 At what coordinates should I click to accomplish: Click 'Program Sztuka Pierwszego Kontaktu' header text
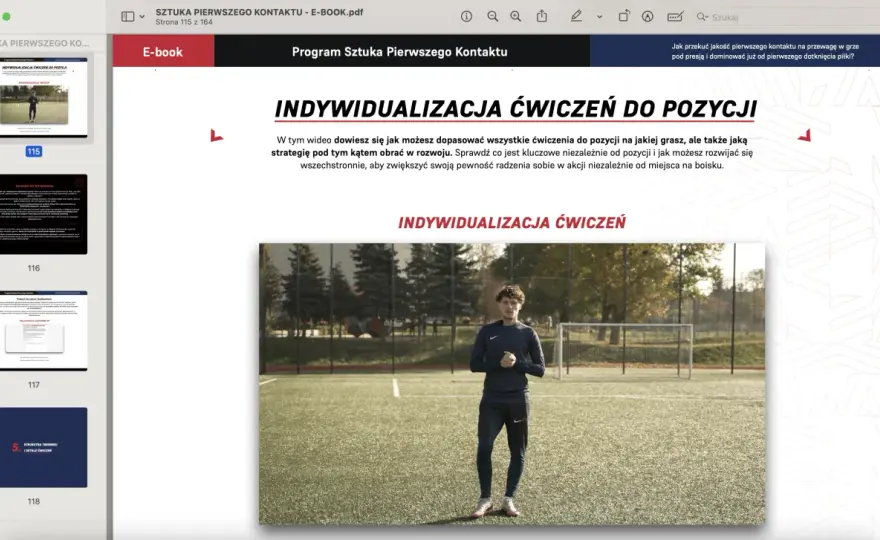(400, 52)
